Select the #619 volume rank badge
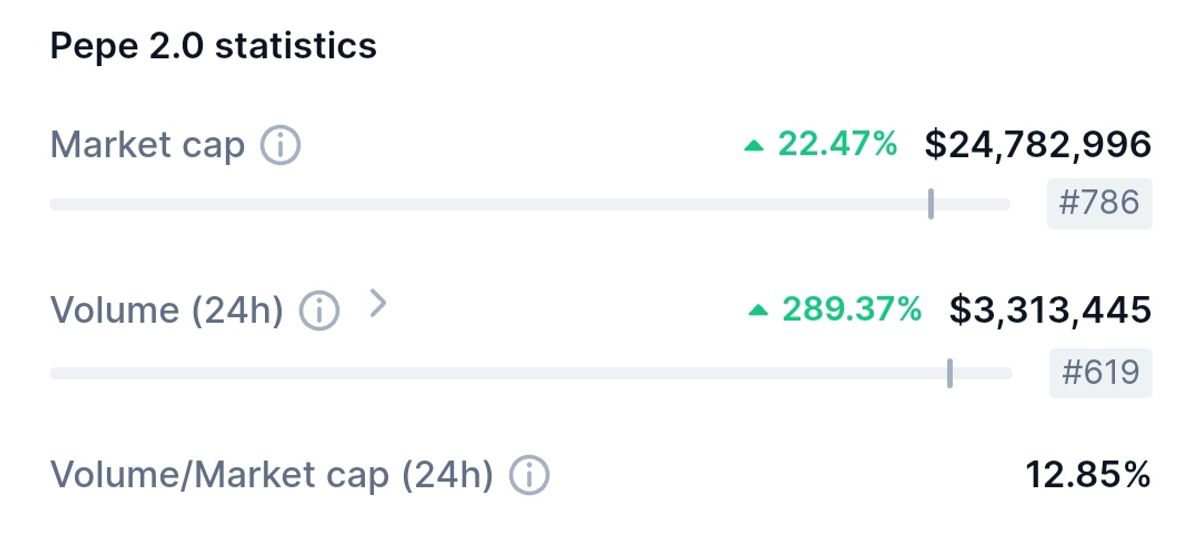 click(1100, 373)
